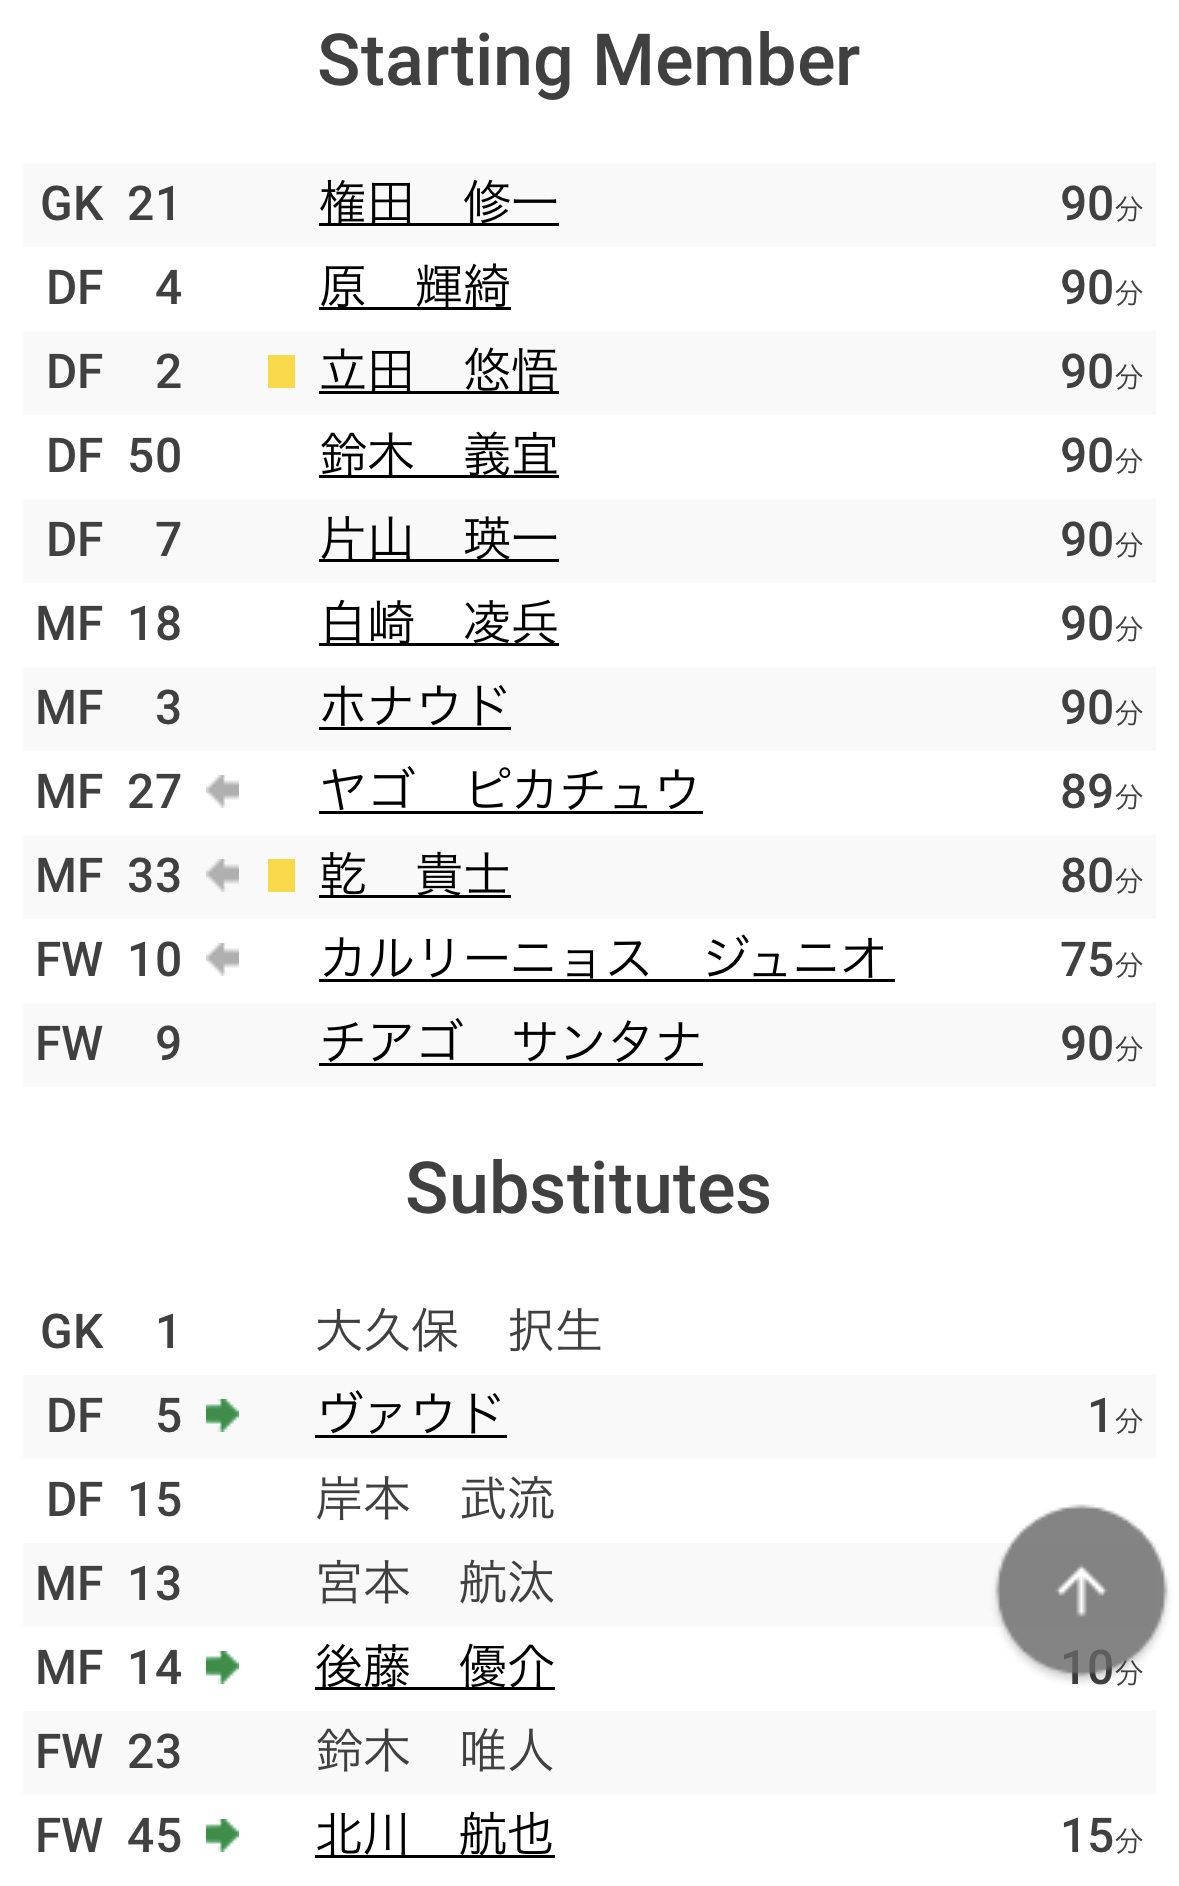Open 鈴木 義宜 player link
This screenshot has height=1886, width=1179.
coord(439,456)
